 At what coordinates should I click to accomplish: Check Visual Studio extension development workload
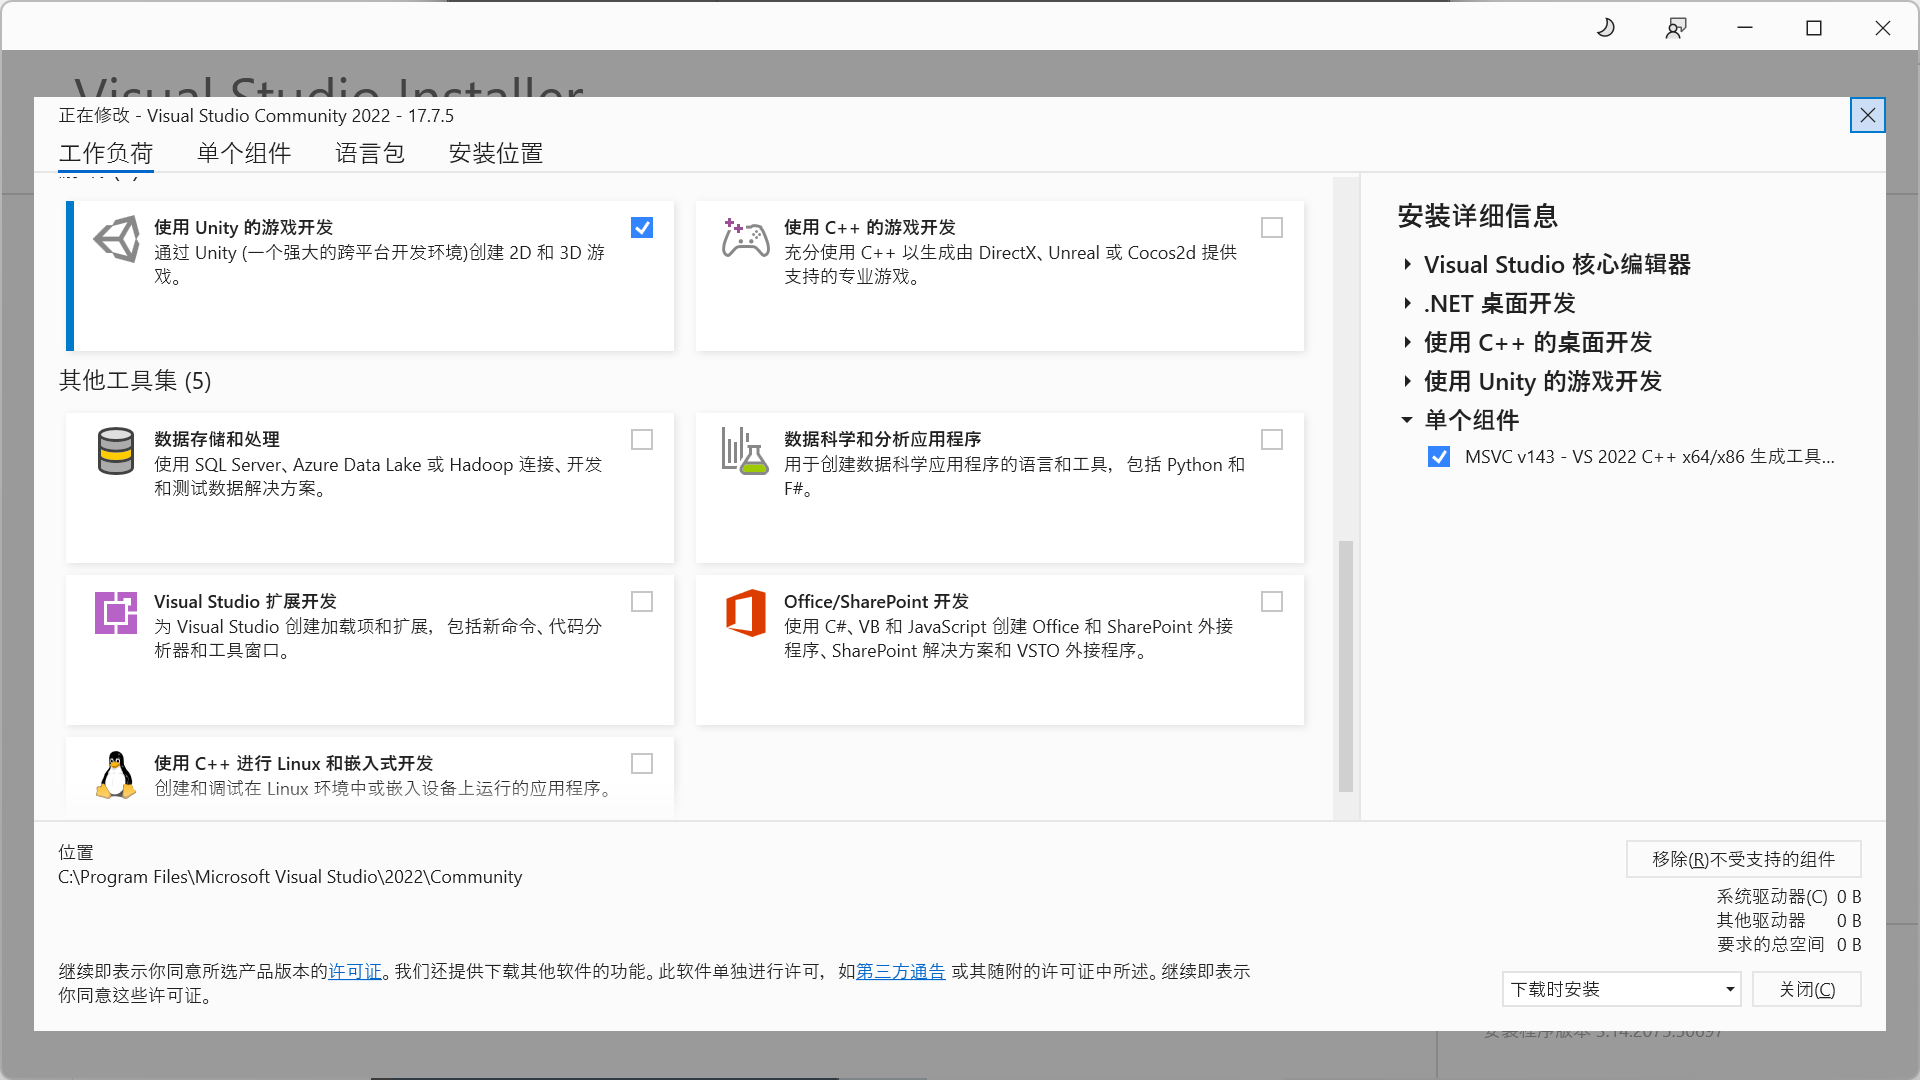pyautogui.click(x=642, y=602)
